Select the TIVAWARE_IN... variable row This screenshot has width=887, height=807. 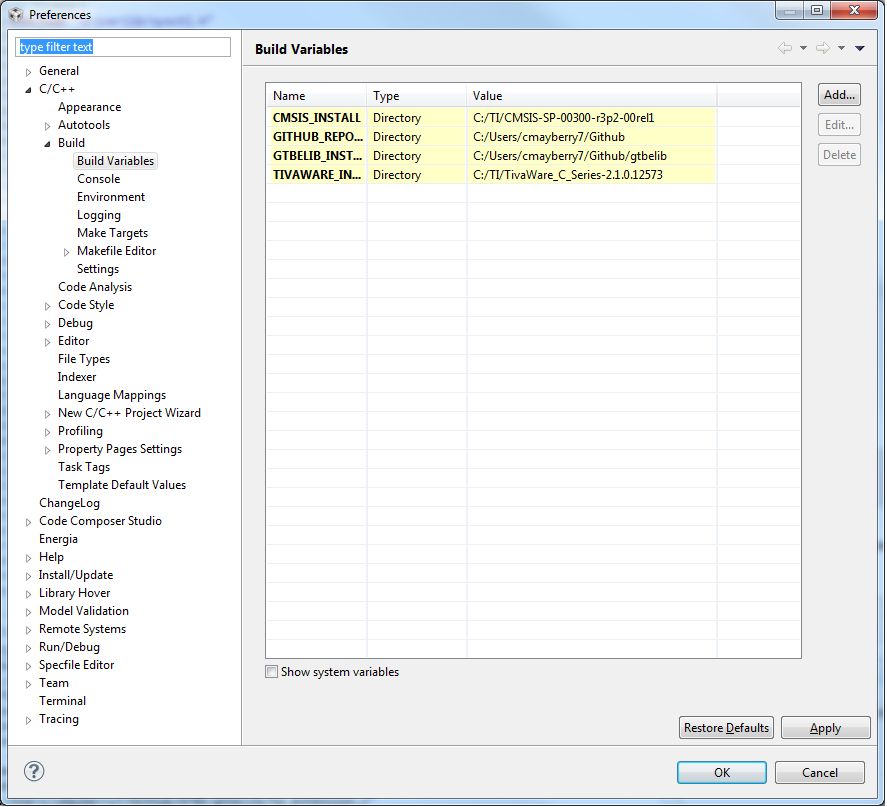(x=491, y=175)
